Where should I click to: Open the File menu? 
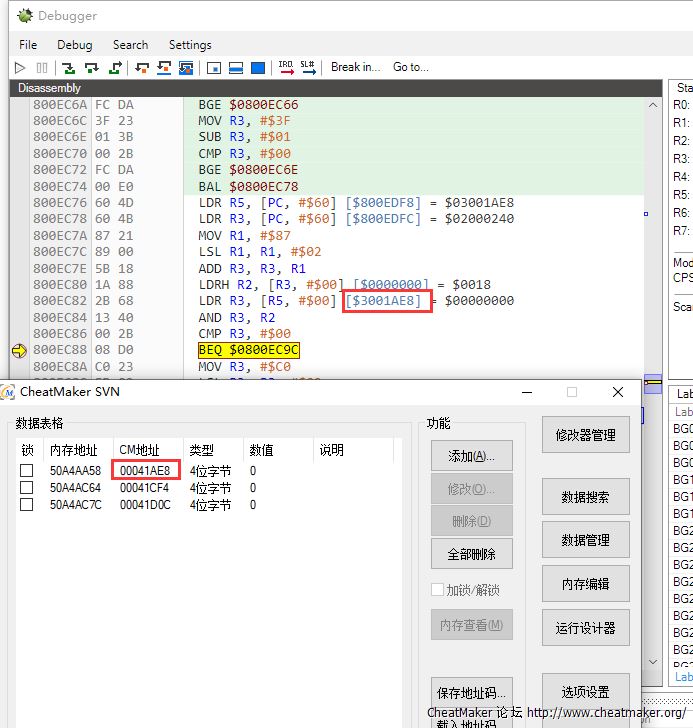tap(28, 45)
